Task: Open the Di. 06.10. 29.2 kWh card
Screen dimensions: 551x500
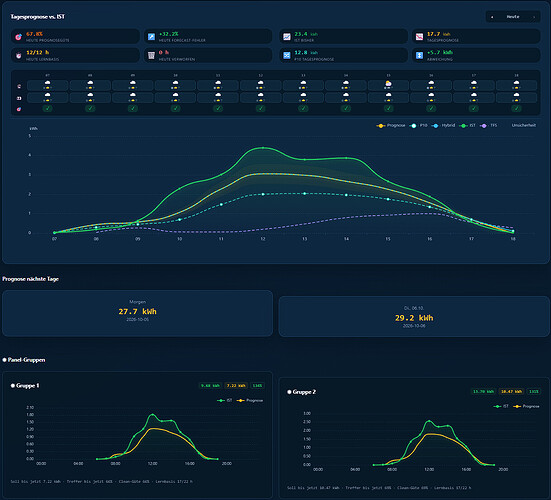Action: [x=414, y=317]
